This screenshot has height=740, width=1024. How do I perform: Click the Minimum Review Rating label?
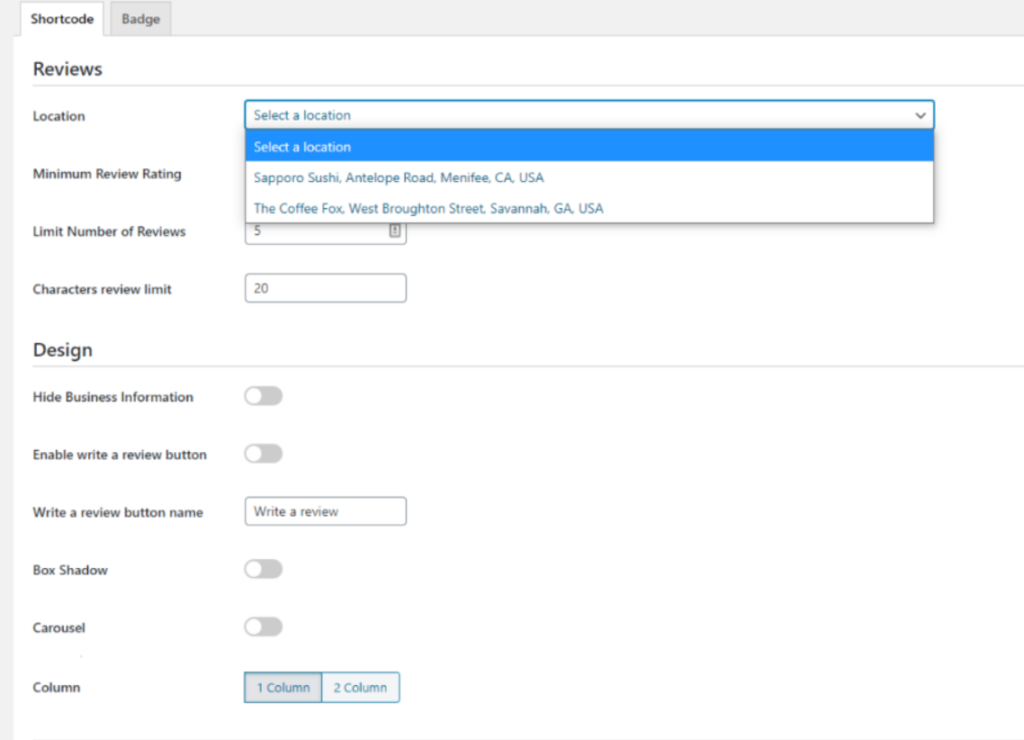click(107, 174)
